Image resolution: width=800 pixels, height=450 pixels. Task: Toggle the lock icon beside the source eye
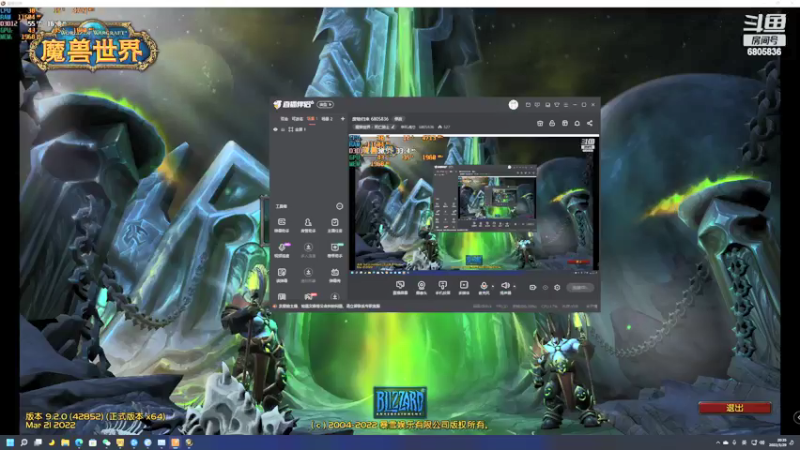283,130
